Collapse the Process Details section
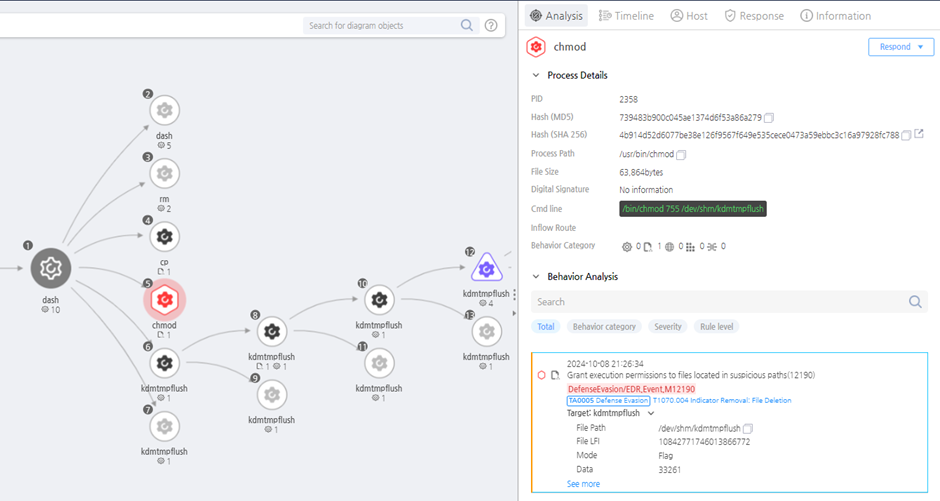The height and width of the screenshot is (501, 940). (536, 75)
